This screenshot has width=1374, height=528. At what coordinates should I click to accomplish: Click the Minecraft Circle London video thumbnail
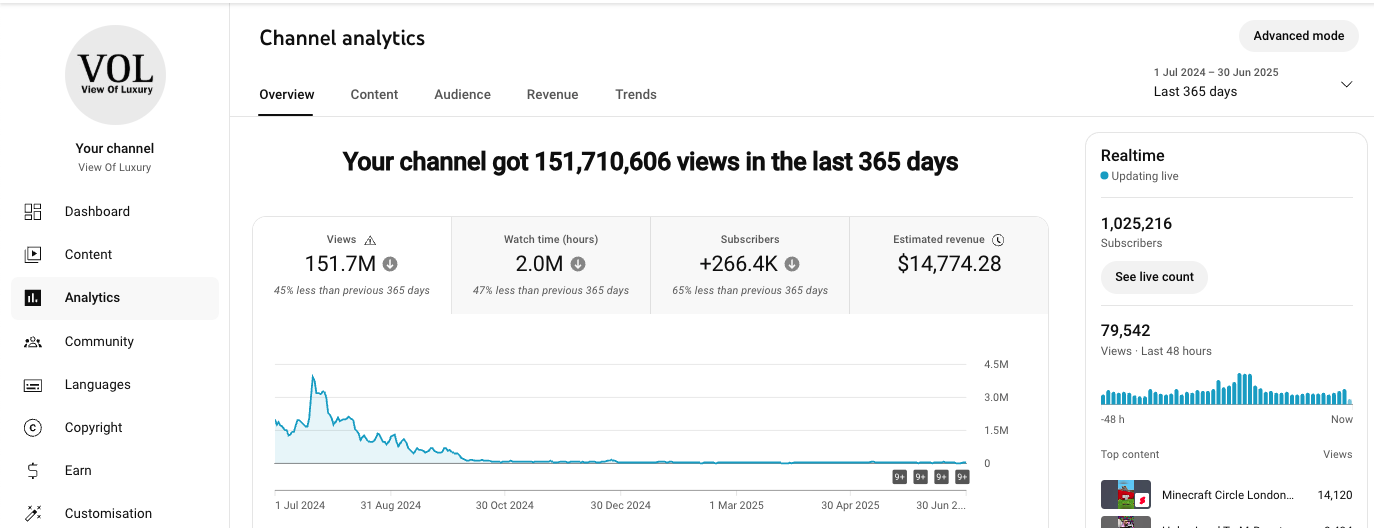coord(1125,495)
